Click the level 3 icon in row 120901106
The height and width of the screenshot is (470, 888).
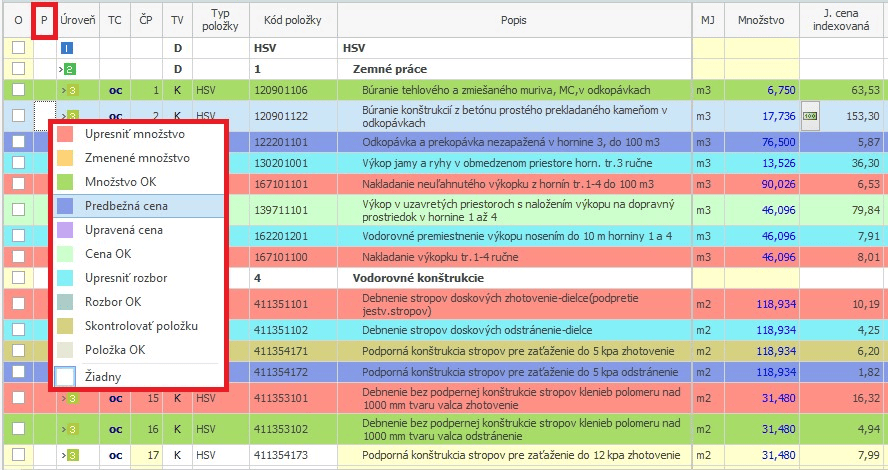(72, 90)
